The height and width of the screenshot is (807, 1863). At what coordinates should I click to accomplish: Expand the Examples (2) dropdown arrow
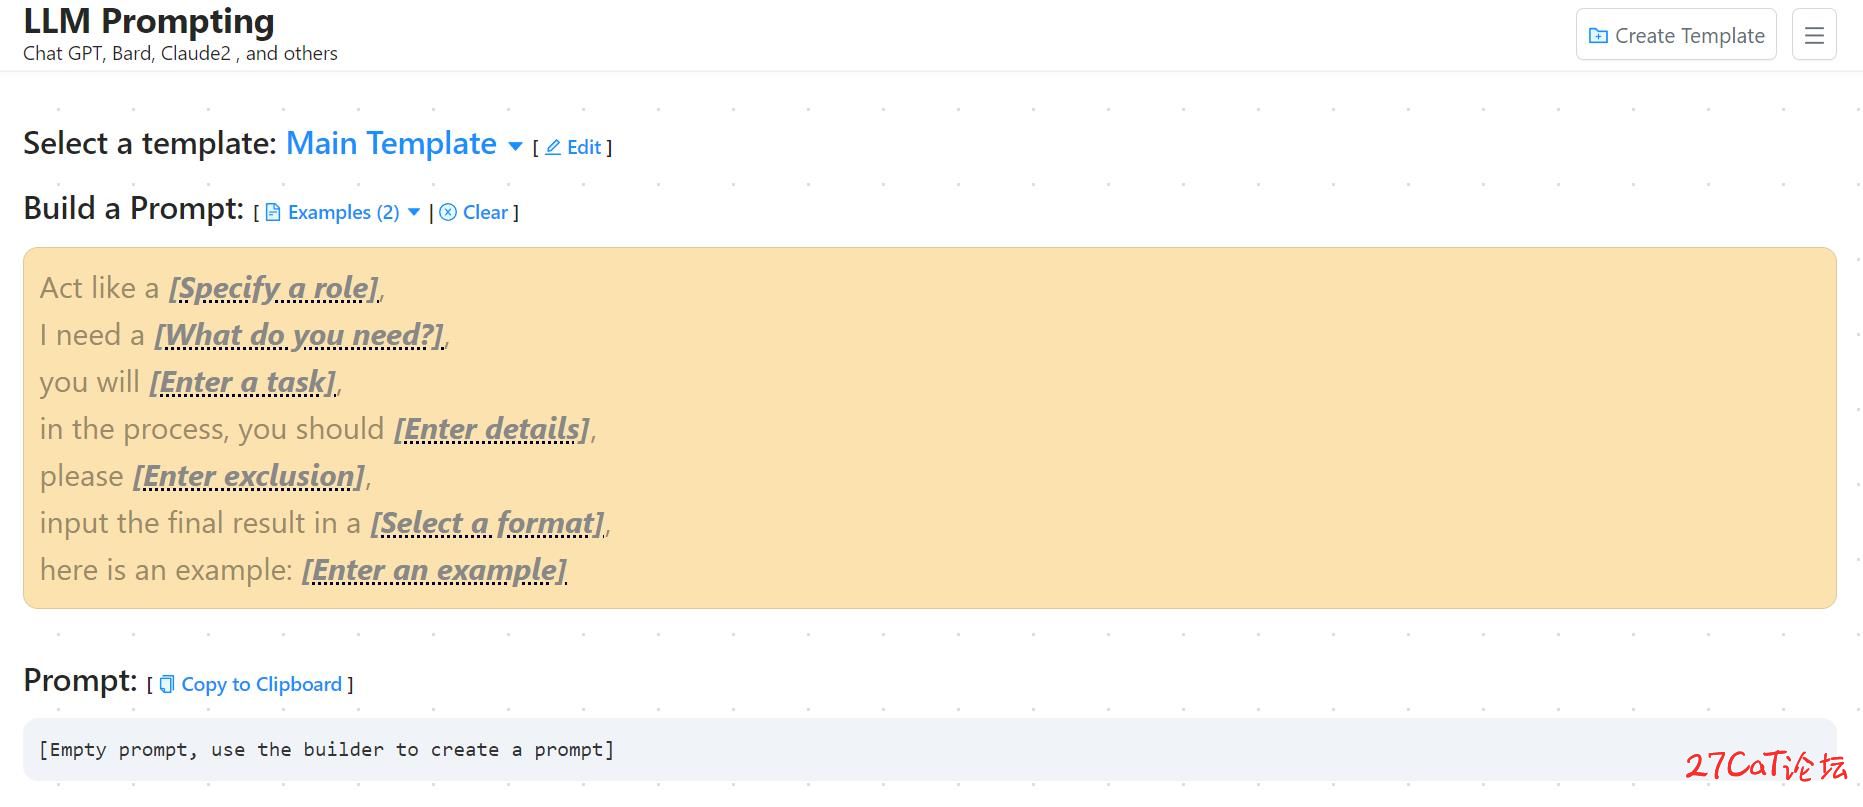[x=414, y=212]
